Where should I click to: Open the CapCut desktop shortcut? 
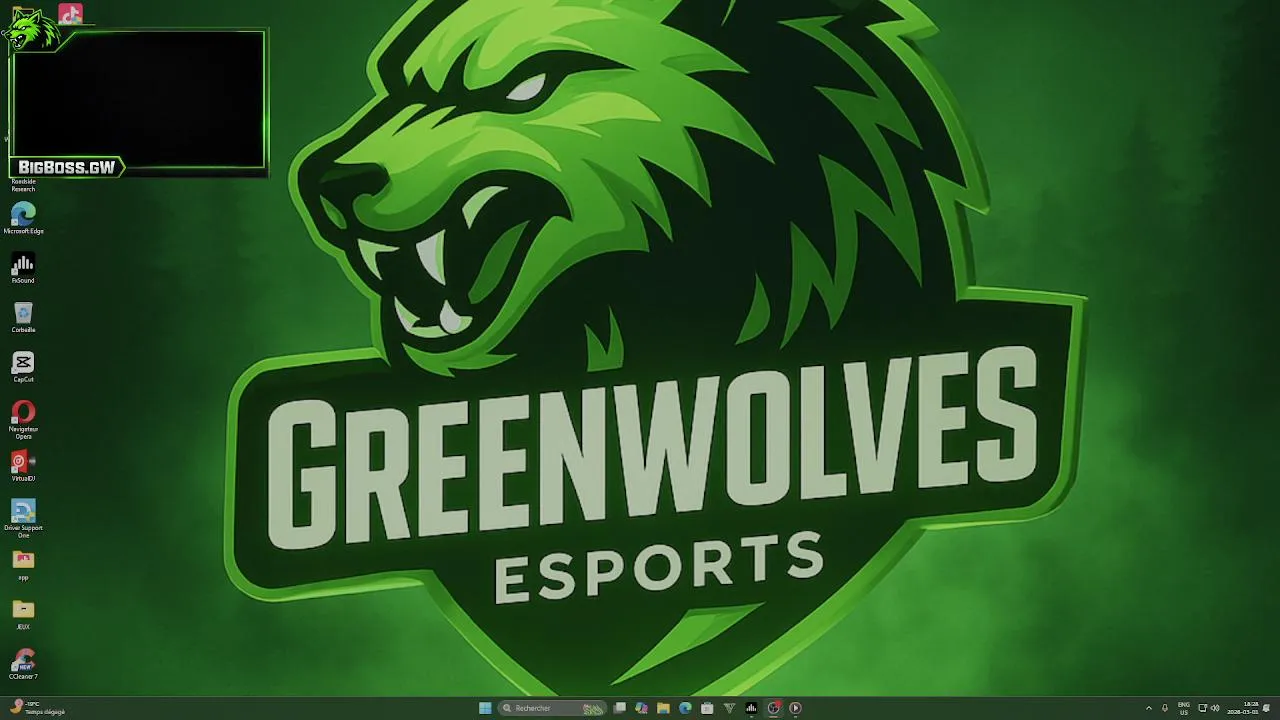pos(23,367)
